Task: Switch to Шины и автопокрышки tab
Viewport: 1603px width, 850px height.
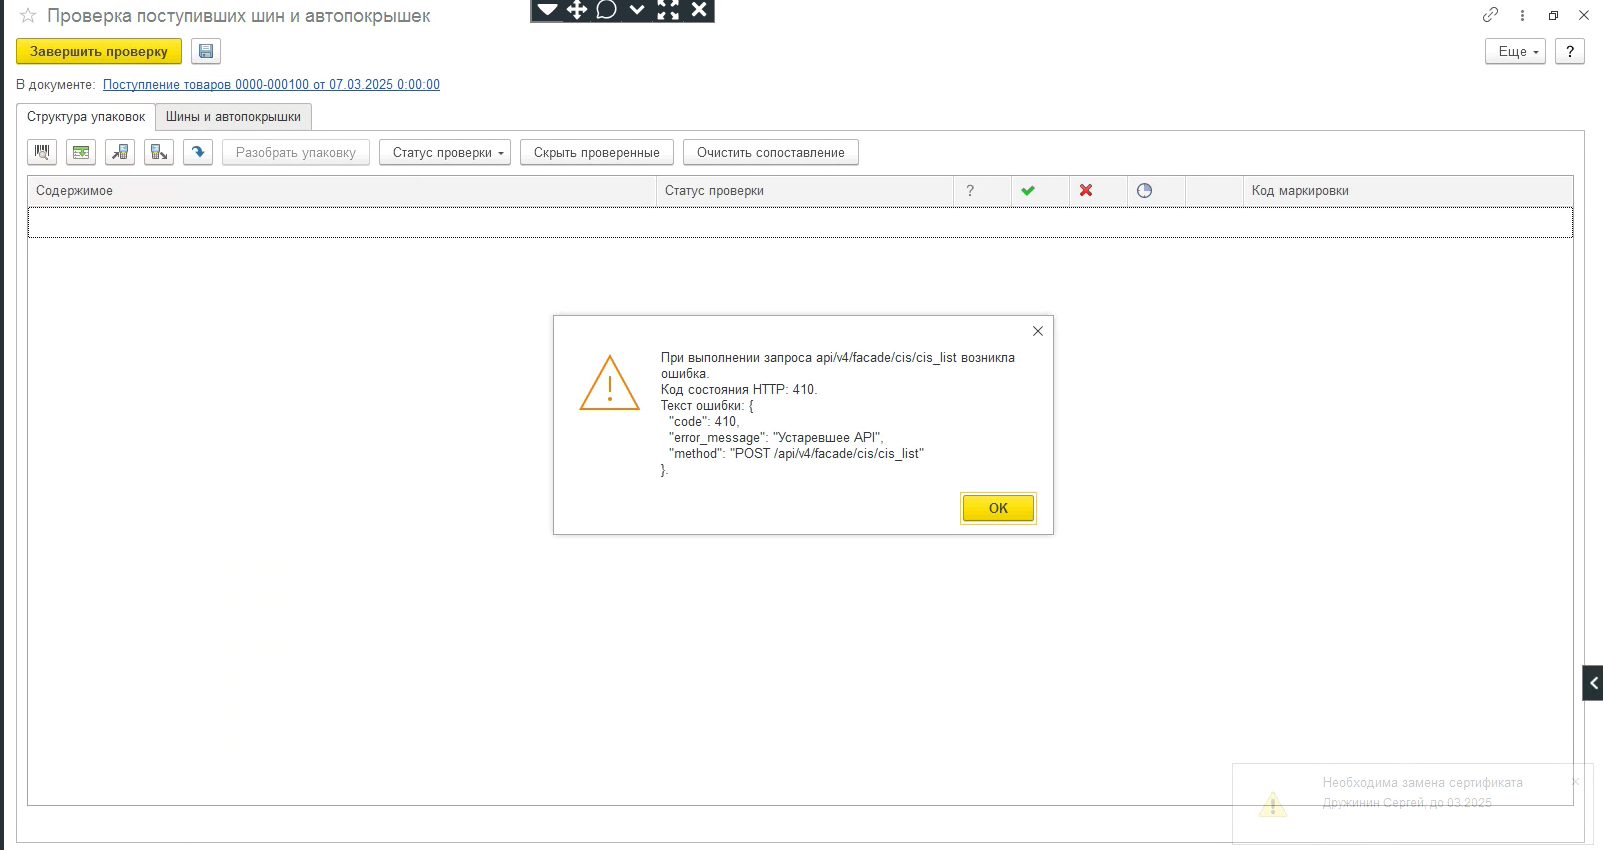Action: click(x=233, y=117)
